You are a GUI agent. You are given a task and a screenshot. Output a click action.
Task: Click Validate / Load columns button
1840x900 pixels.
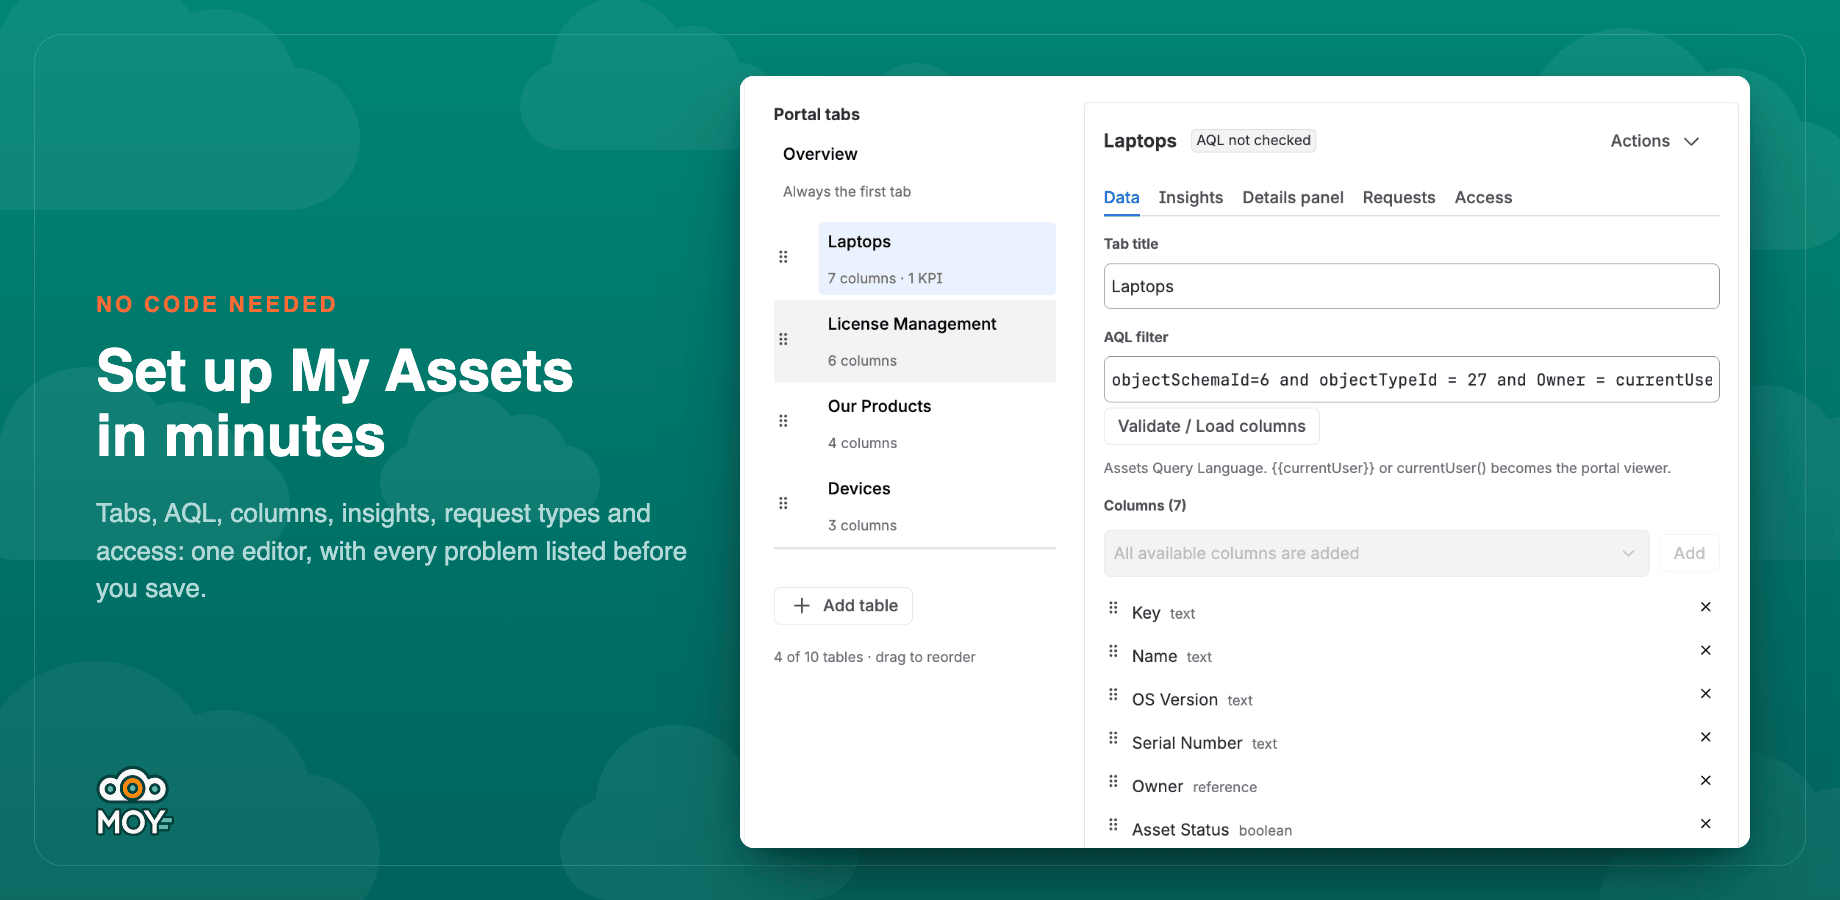point(1211,426)
